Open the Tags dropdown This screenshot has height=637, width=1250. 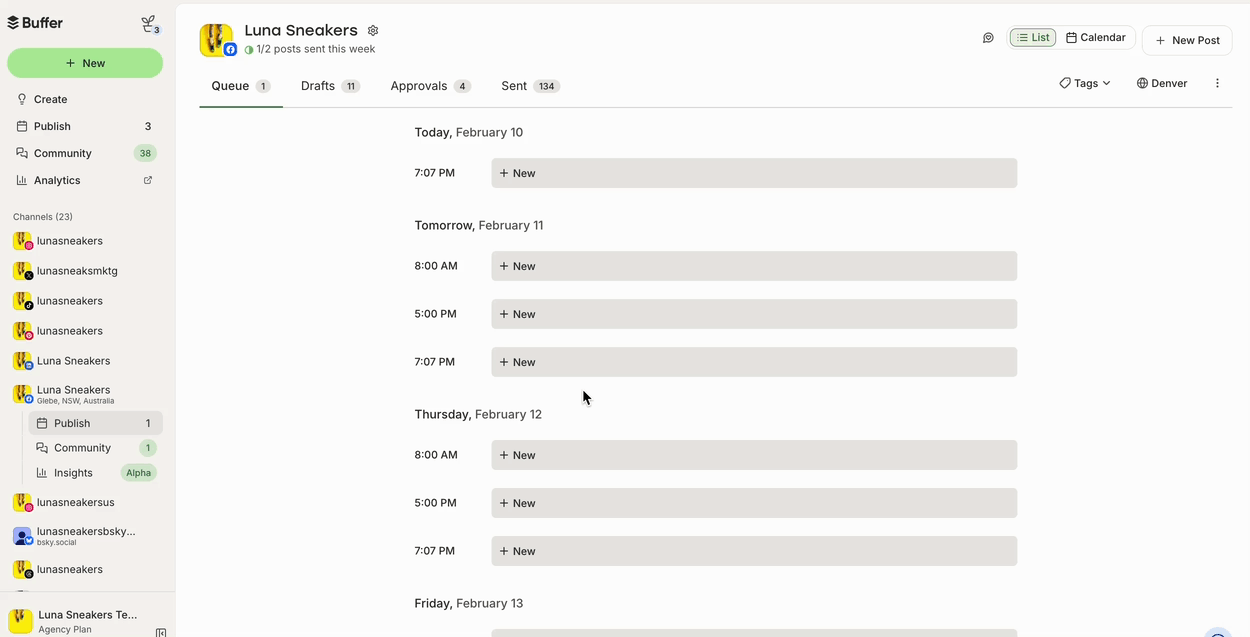click(x=1084, y=83)
